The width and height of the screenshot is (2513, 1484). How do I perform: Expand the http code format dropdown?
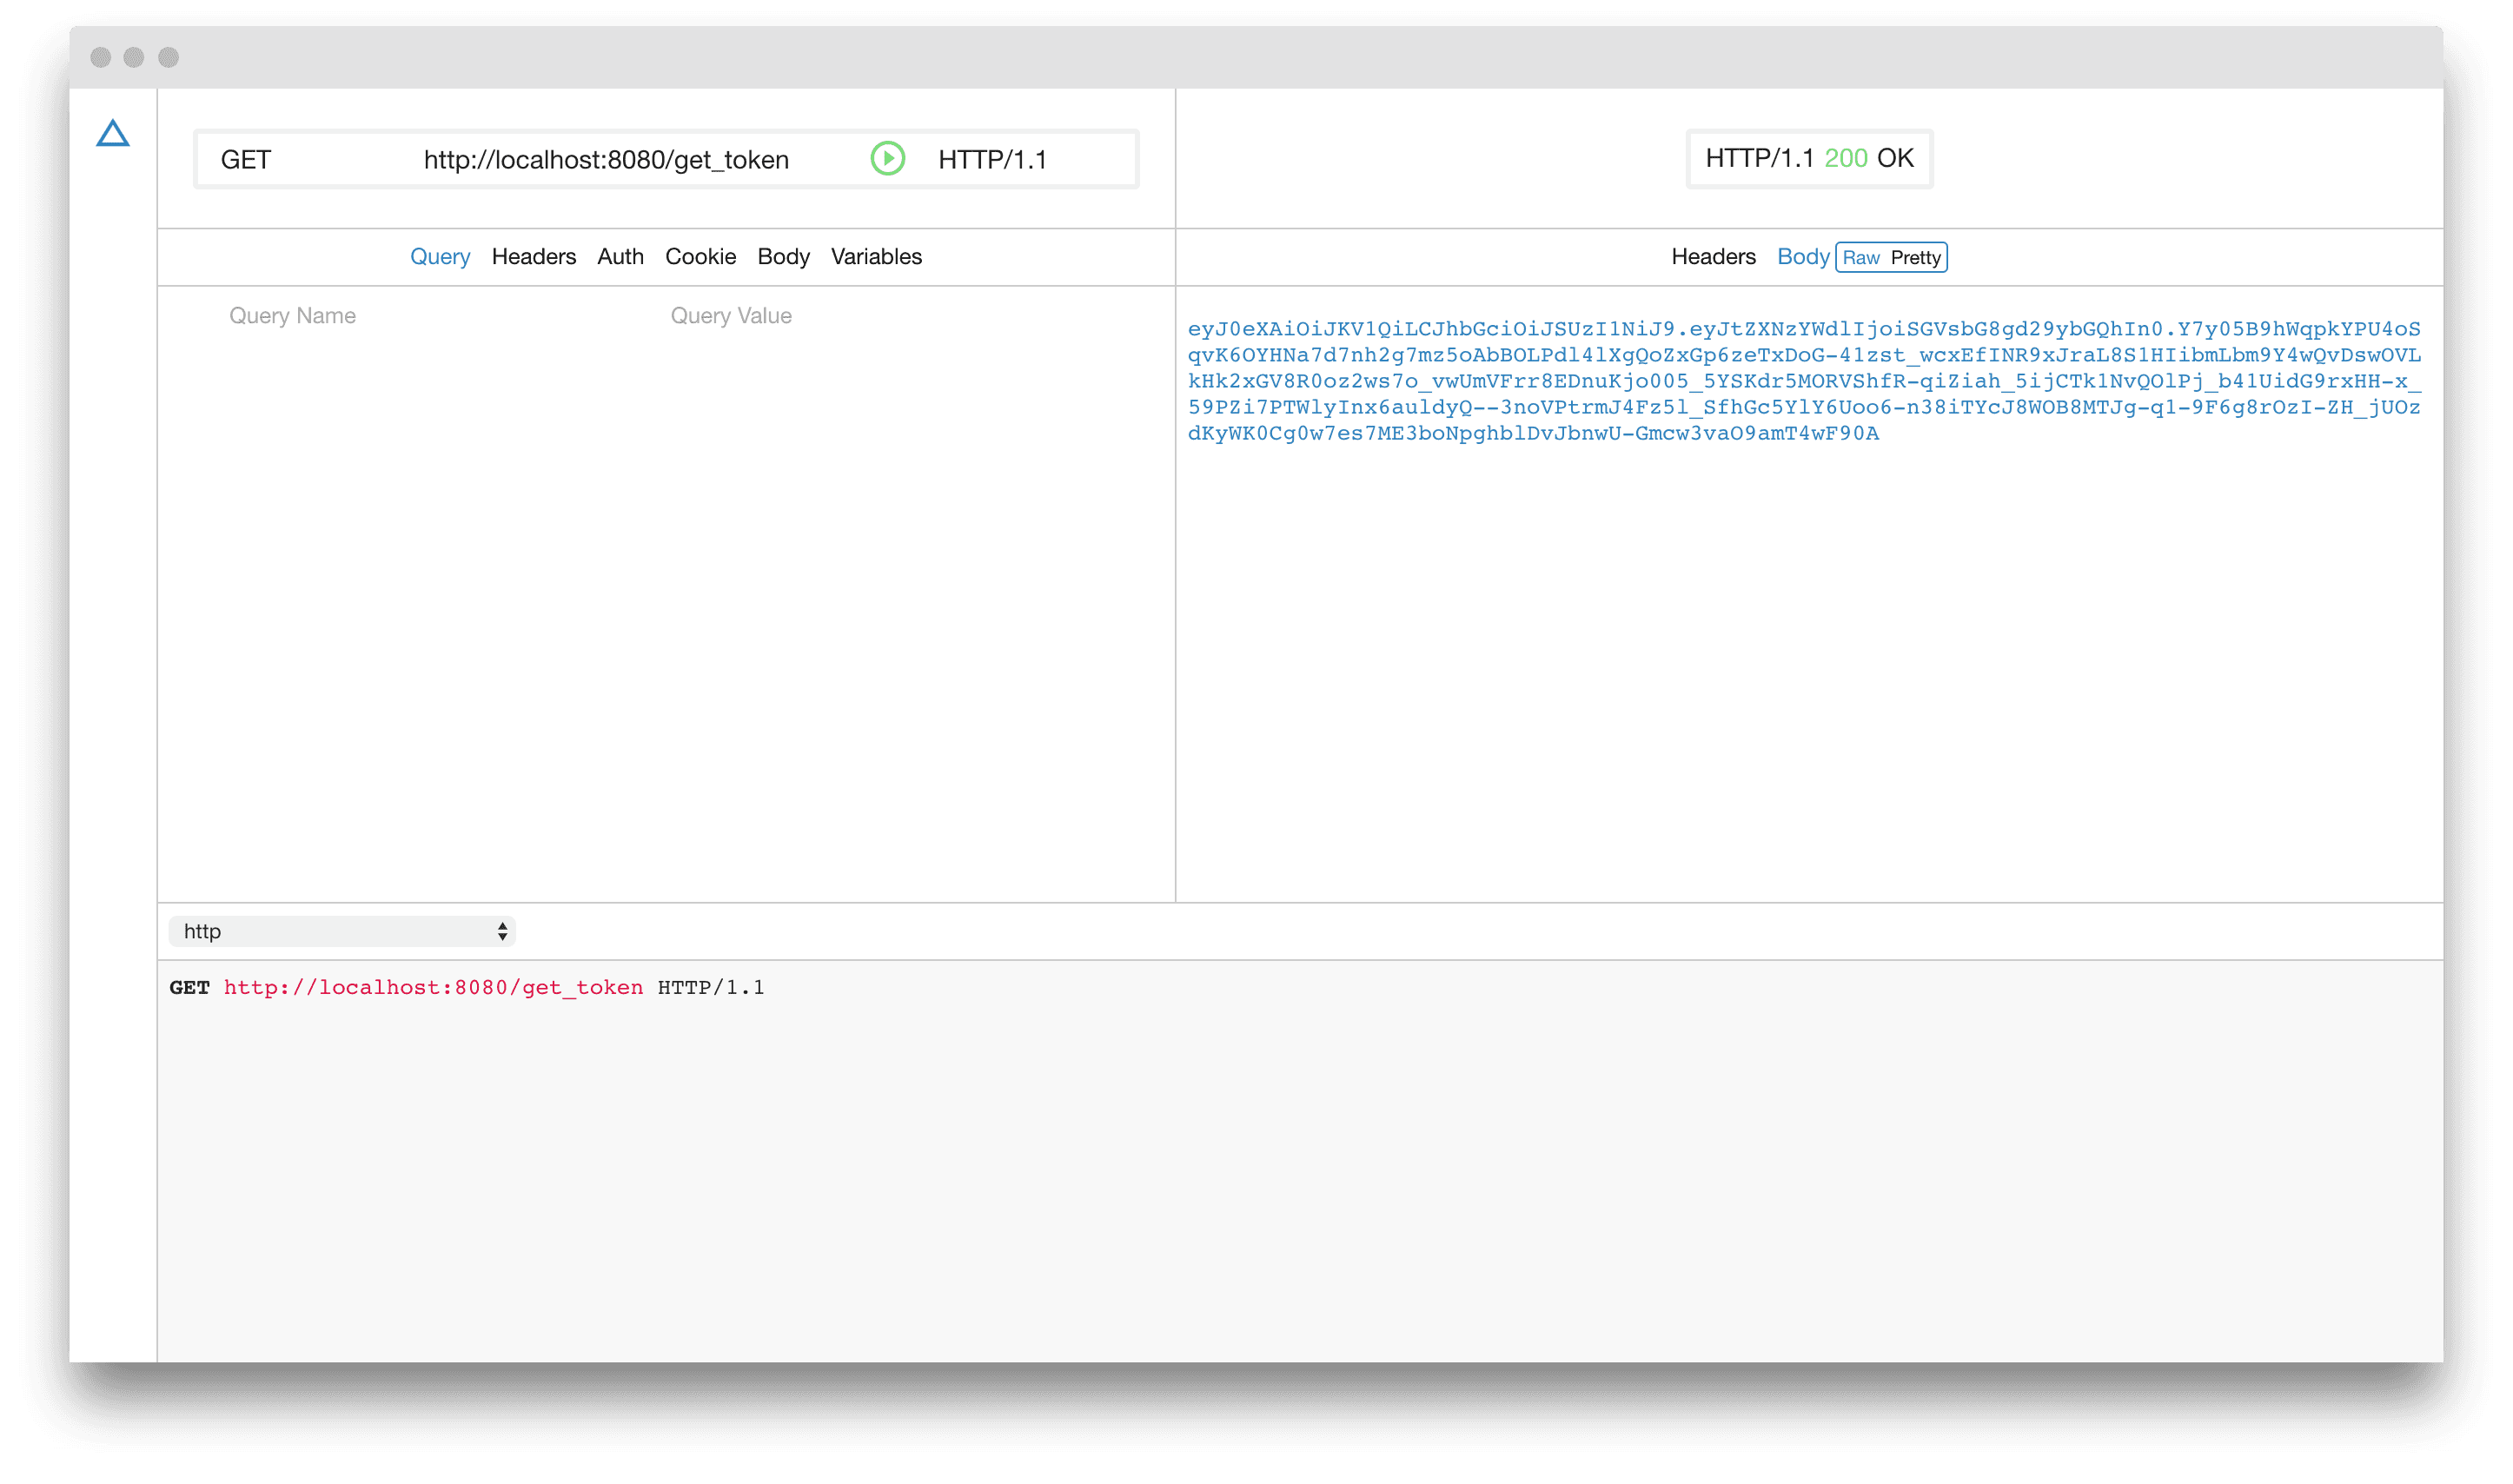click(341, 932)
